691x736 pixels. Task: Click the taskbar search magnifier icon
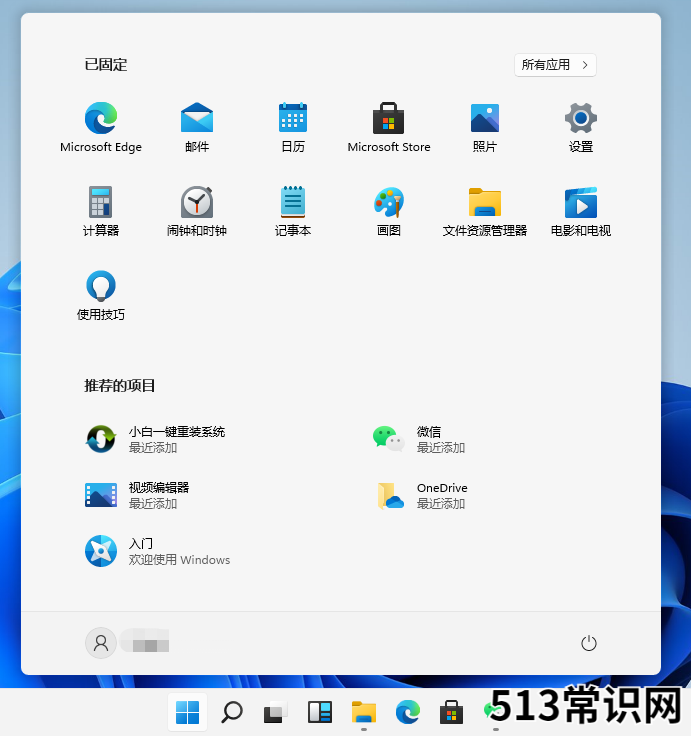tap(232, 712)
